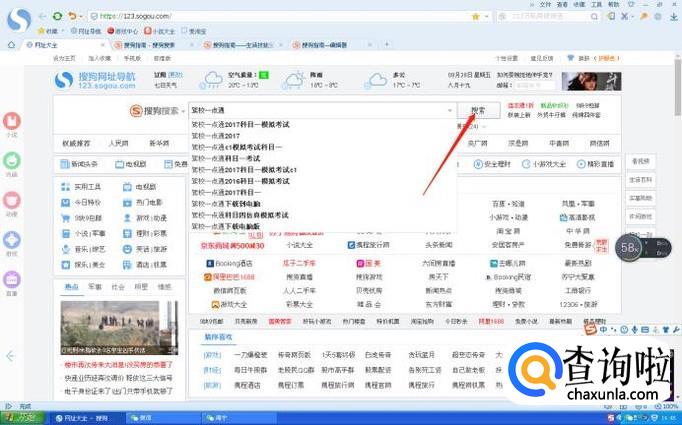Click the search box containing 驾校一点通
The height and width of the screenshot is (425, 682).
tap(320, 111)
